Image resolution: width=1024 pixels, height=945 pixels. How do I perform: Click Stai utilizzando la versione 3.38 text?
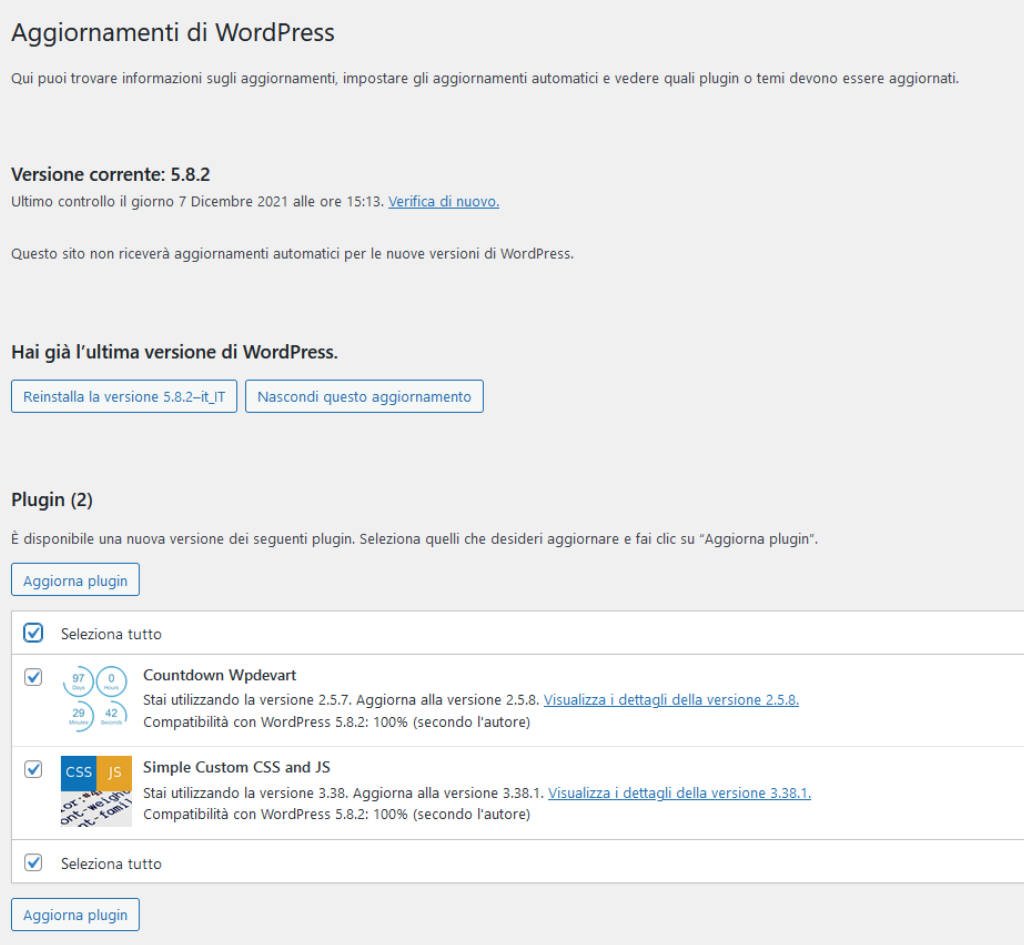coord(248,793)
